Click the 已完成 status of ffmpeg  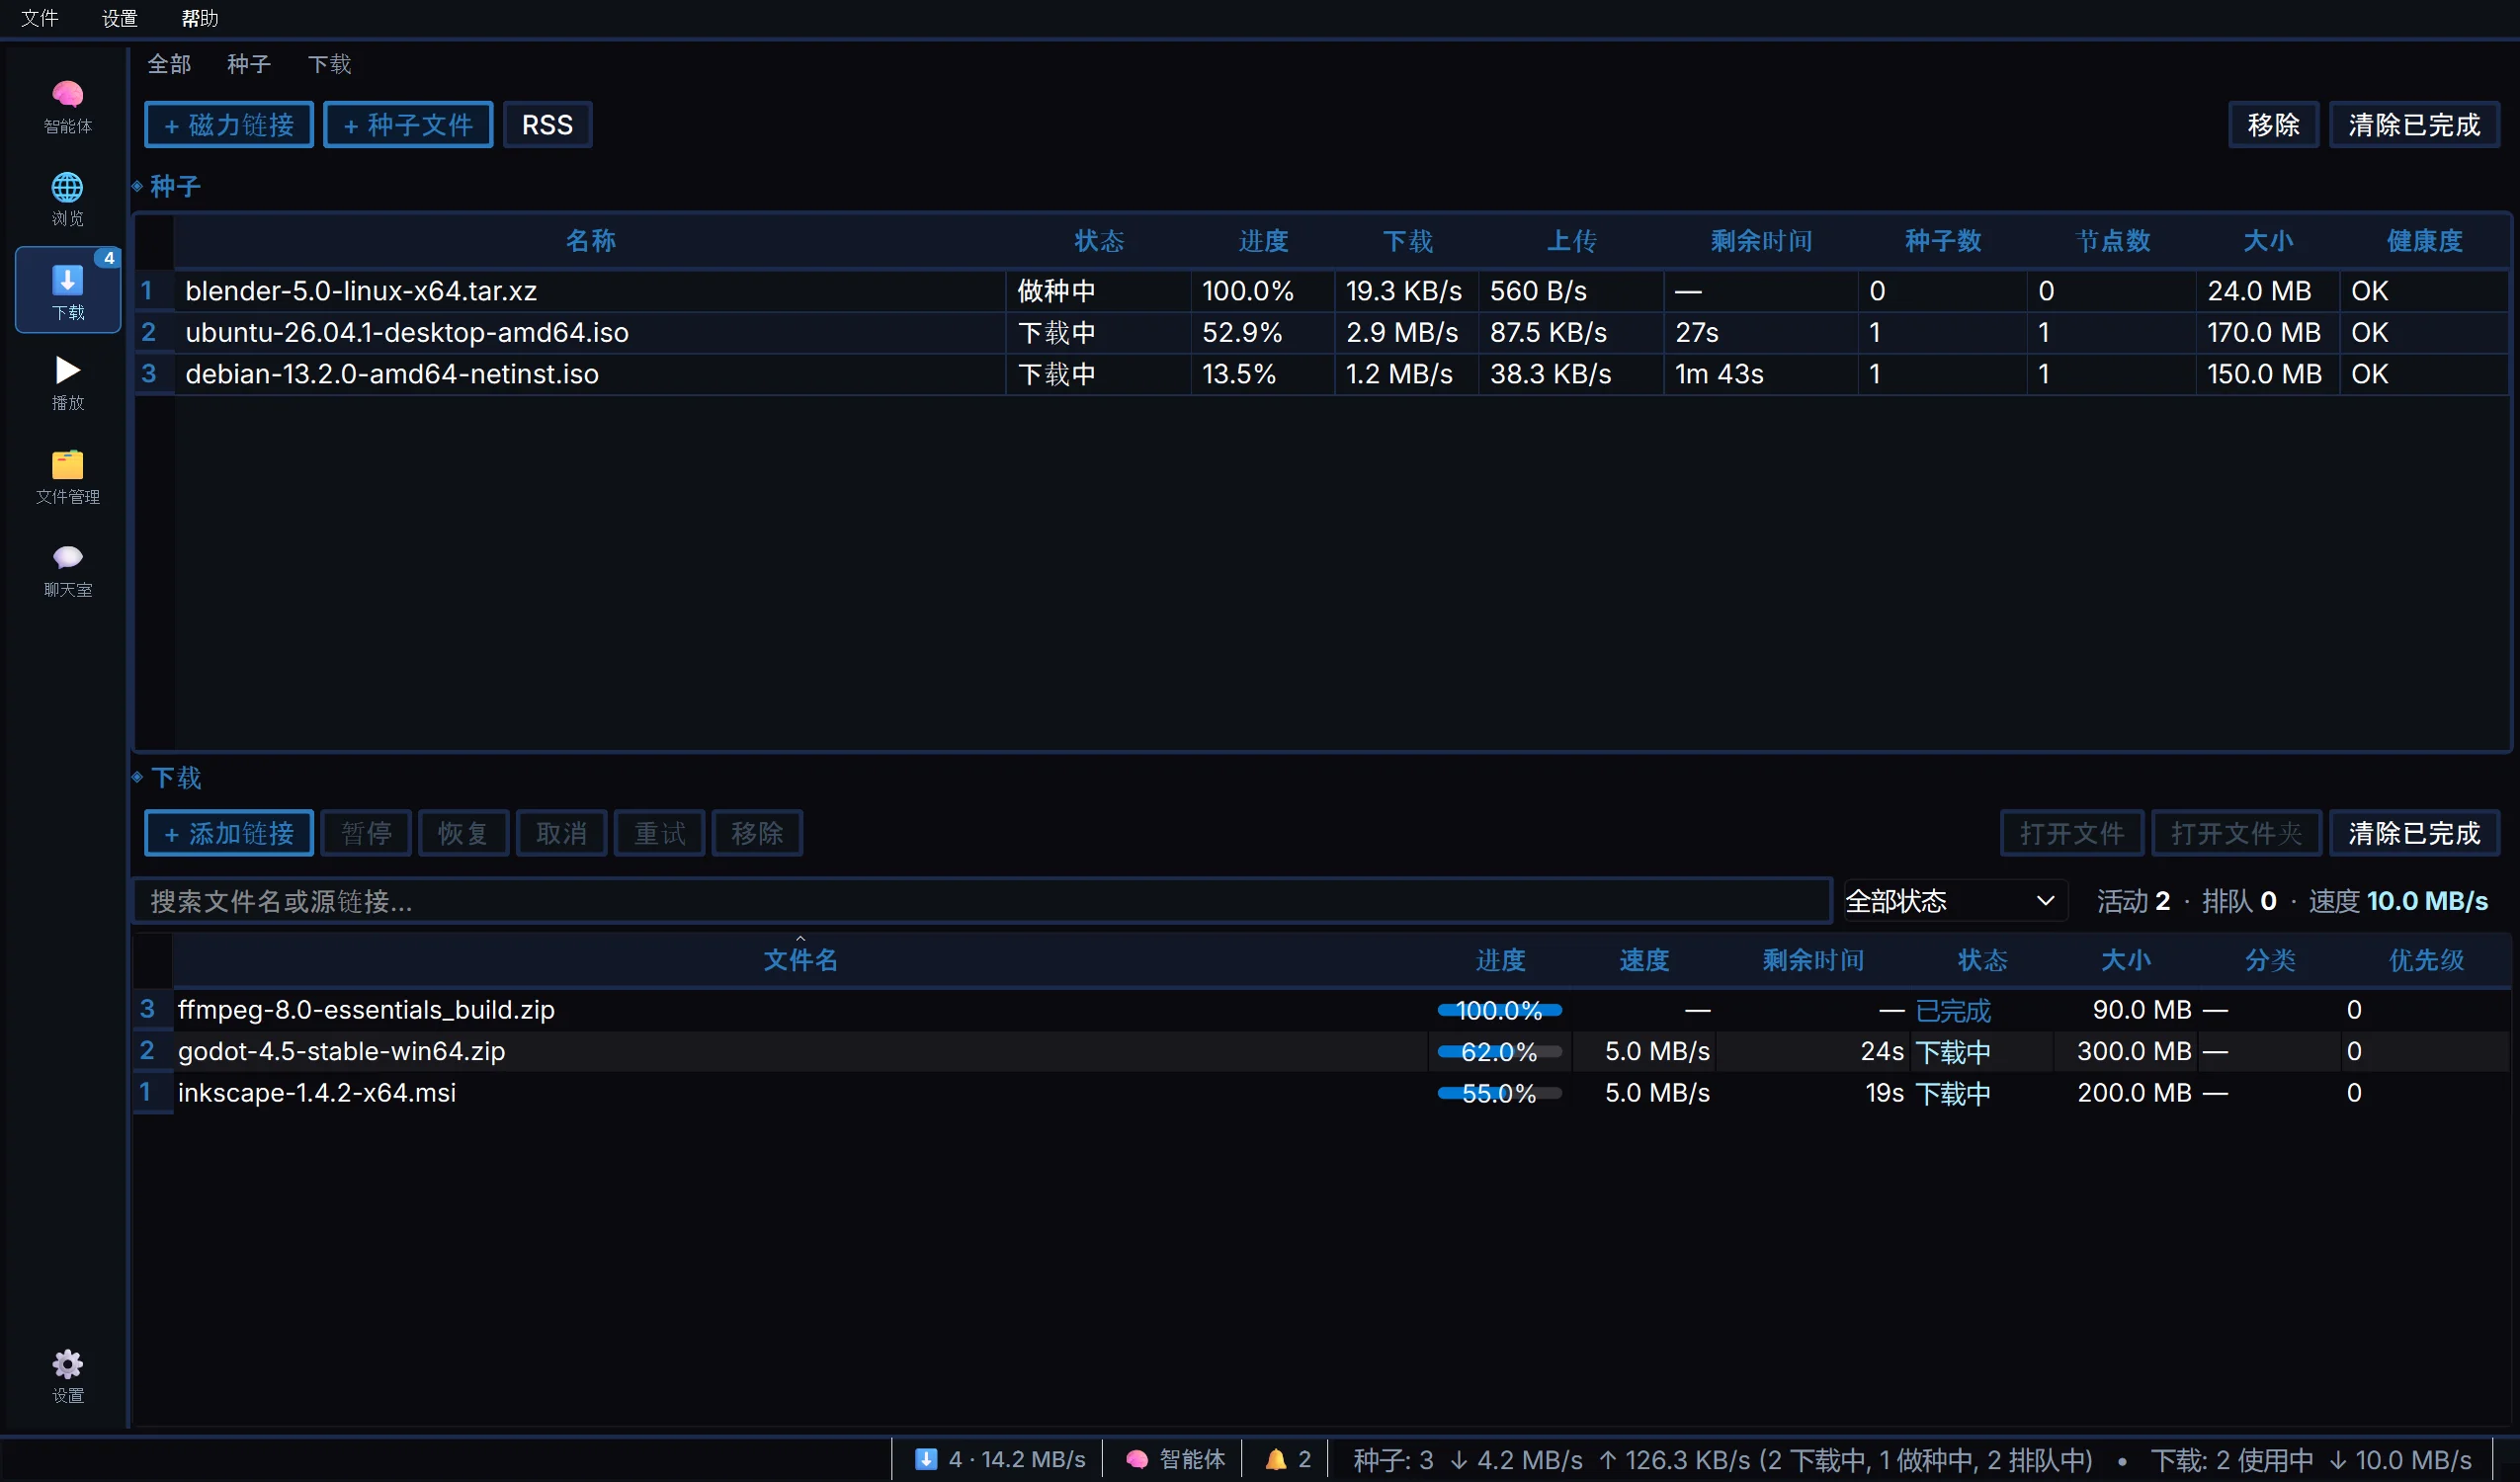click(1952, 1010)
